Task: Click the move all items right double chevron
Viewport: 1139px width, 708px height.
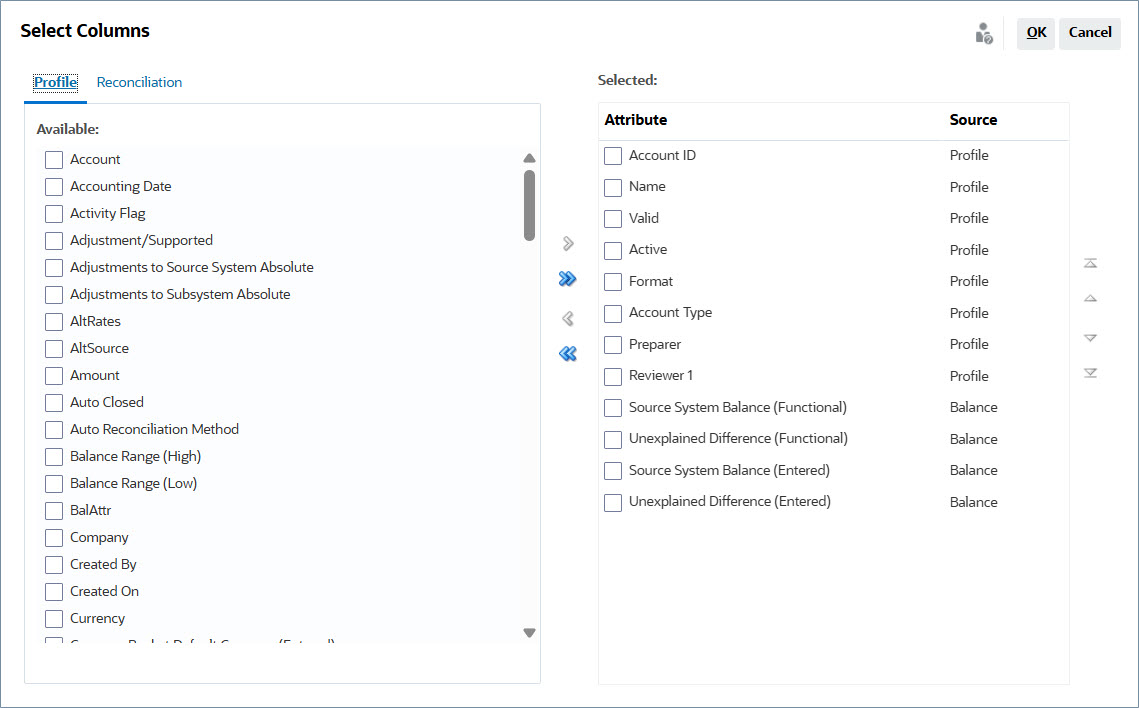Action: (567, 279)
